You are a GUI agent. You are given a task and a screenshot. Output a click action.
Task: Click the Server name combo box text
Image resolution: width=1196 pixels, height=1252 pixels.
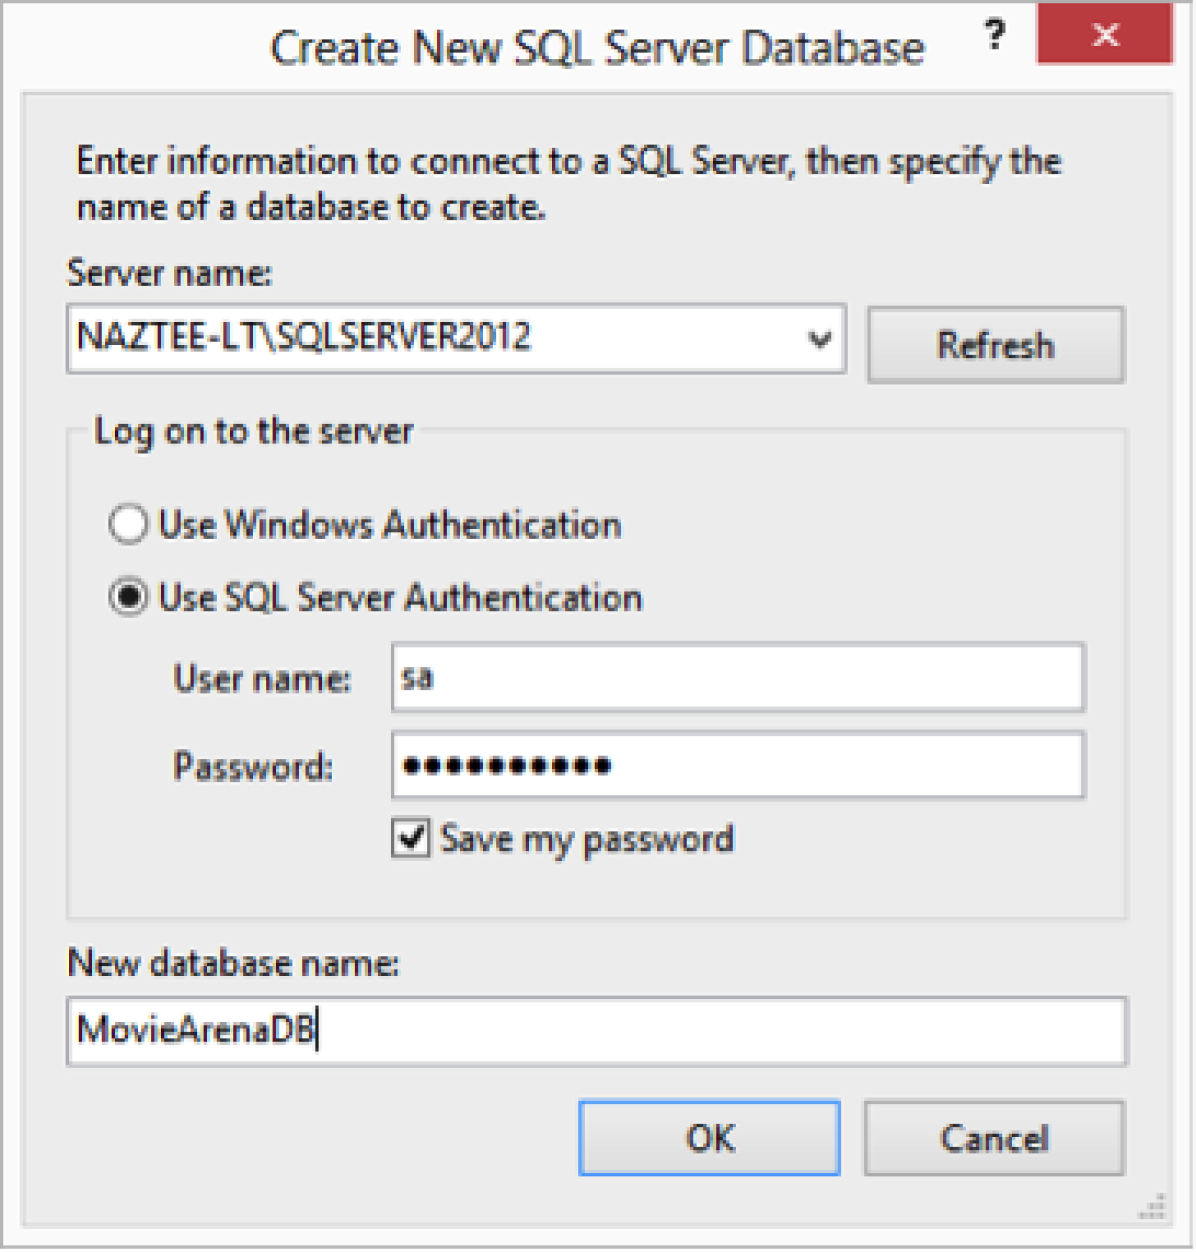click(304, 337)
